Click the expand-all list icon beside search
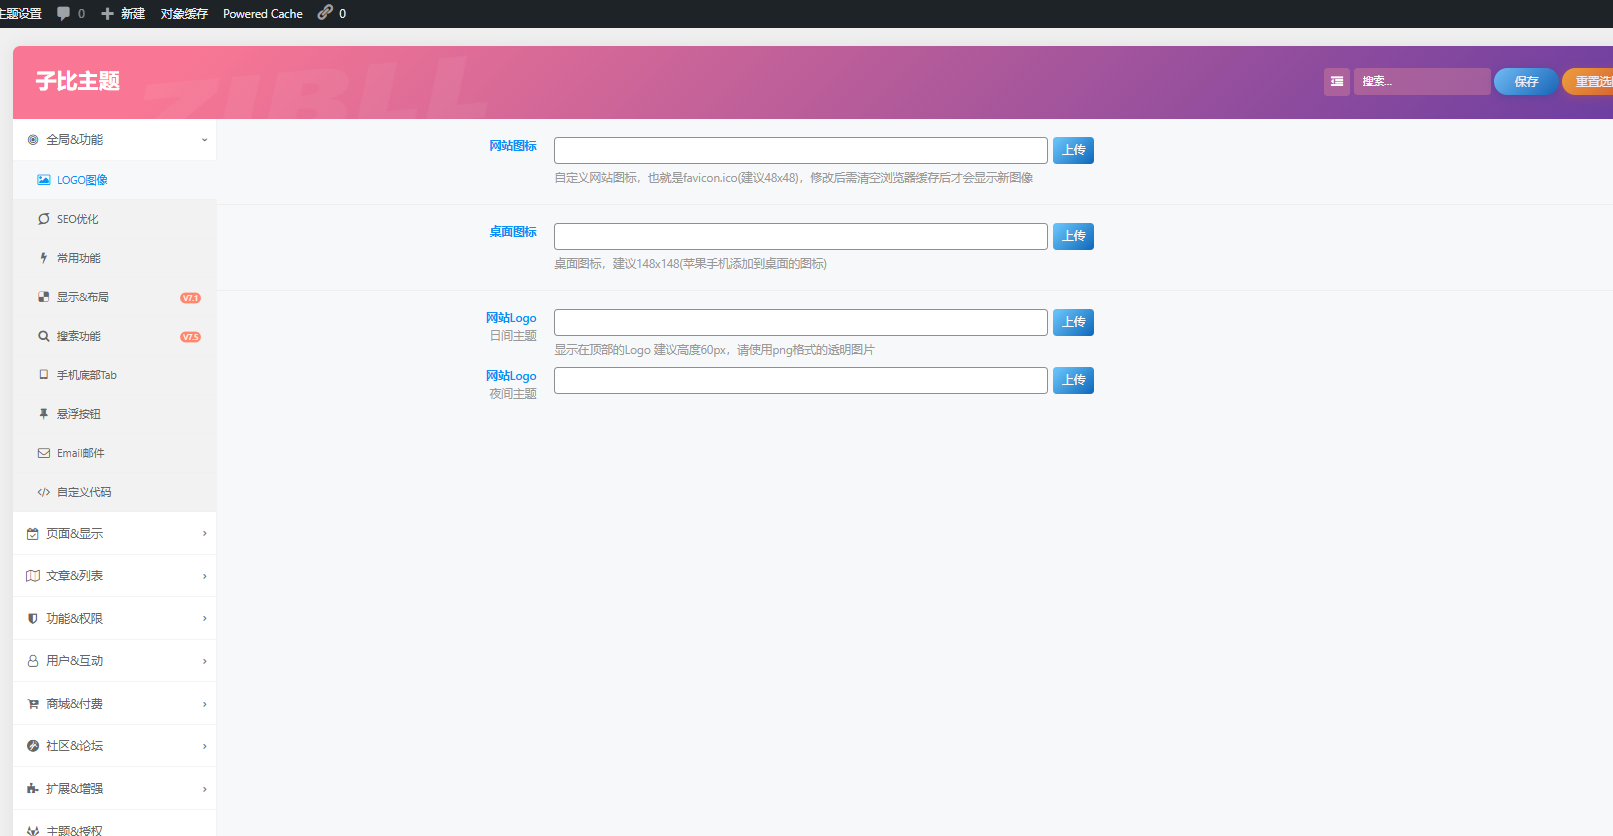Image resolution: width=1613 pixels, height=836 pixels. point(1336,82)
